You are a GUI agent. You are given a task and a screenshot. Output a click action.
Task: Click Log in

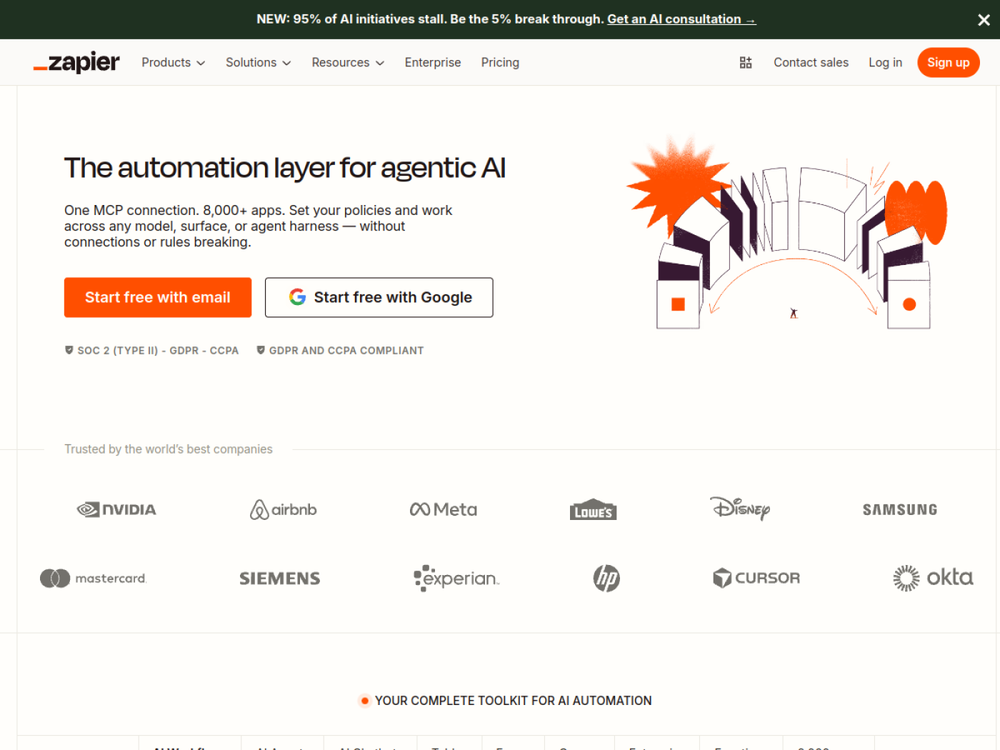(885, 62)
